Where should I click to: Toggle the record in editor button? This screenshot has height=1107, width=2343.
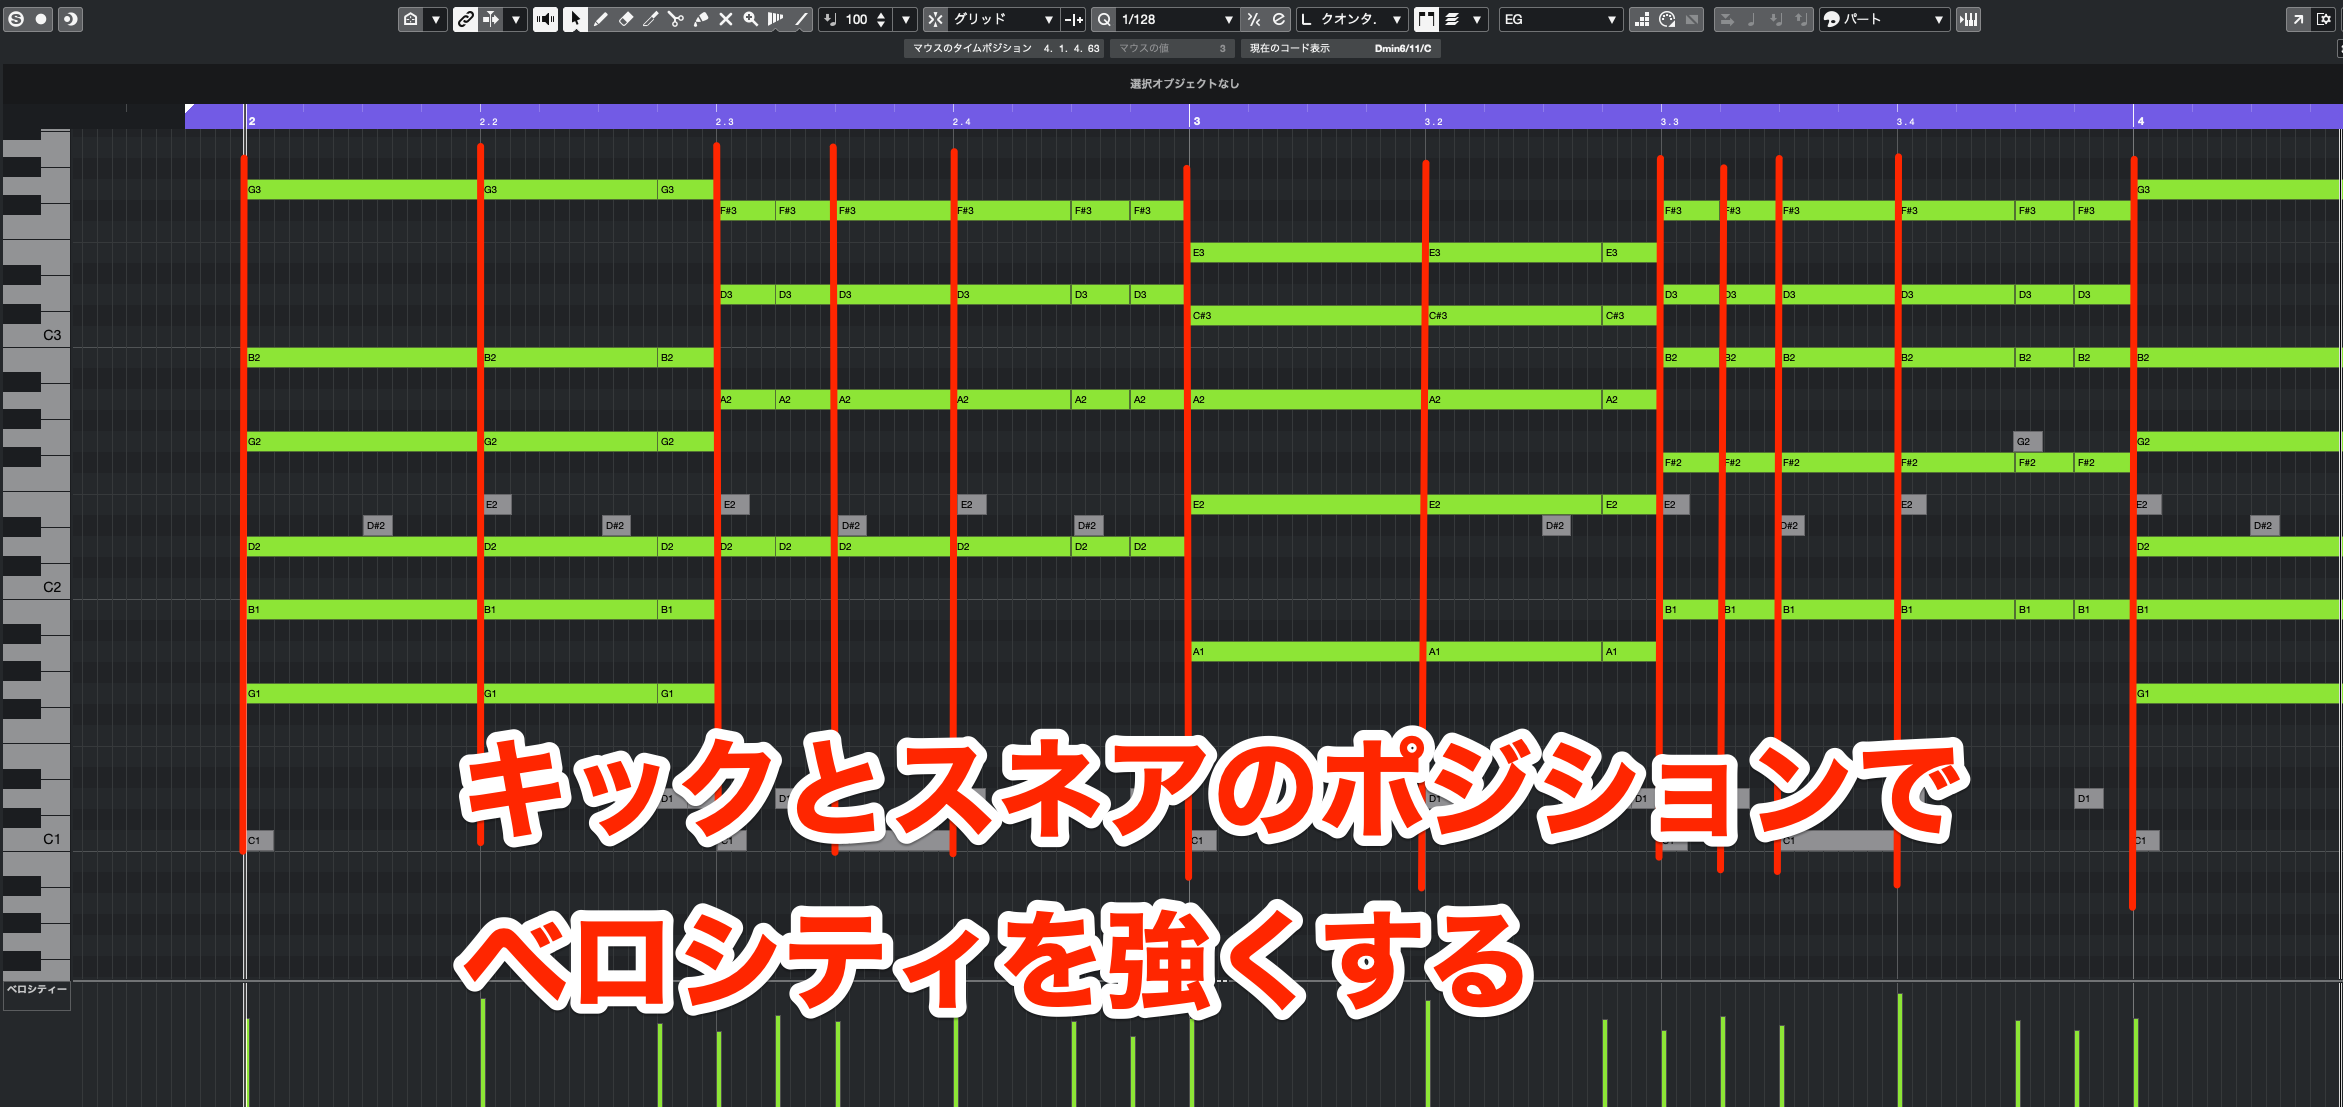[x=42, y=19]
